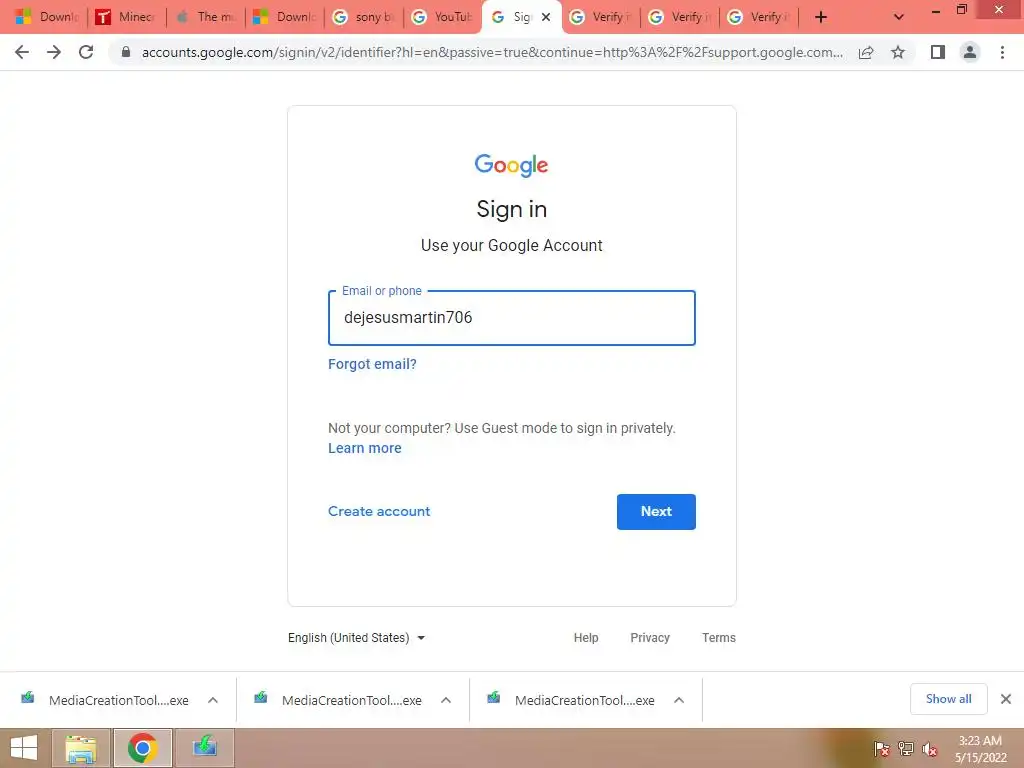Viewport: 1024px width, 768px height.
Task: Open the English (United States) language dropdown
Action: [x=357, y=637]
